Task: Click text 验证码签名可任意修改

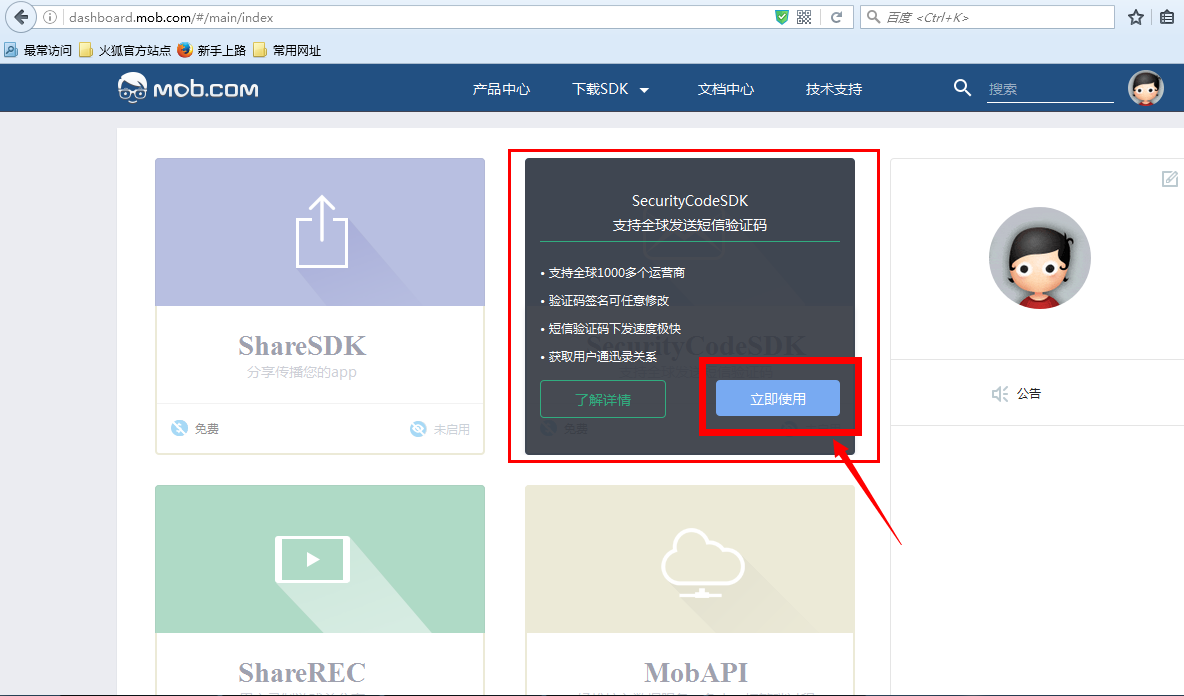Action: 609,300
